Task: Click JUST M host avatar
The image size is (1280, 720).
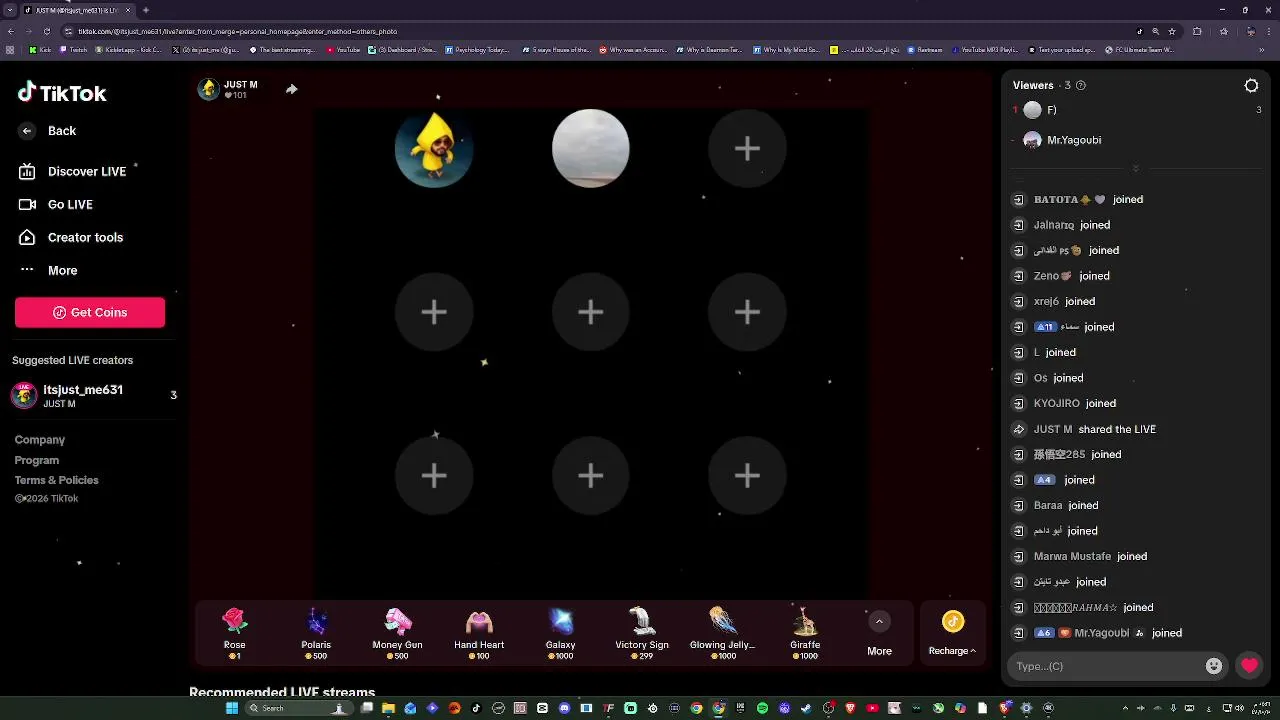Action: point(208,89)
